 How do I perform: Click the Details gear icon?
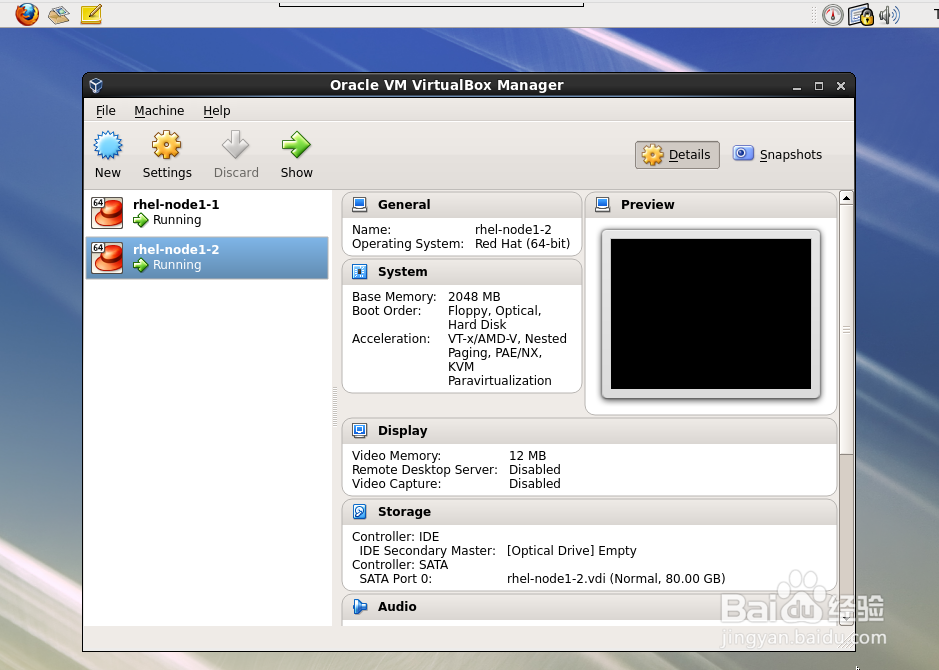coord(652,155)
